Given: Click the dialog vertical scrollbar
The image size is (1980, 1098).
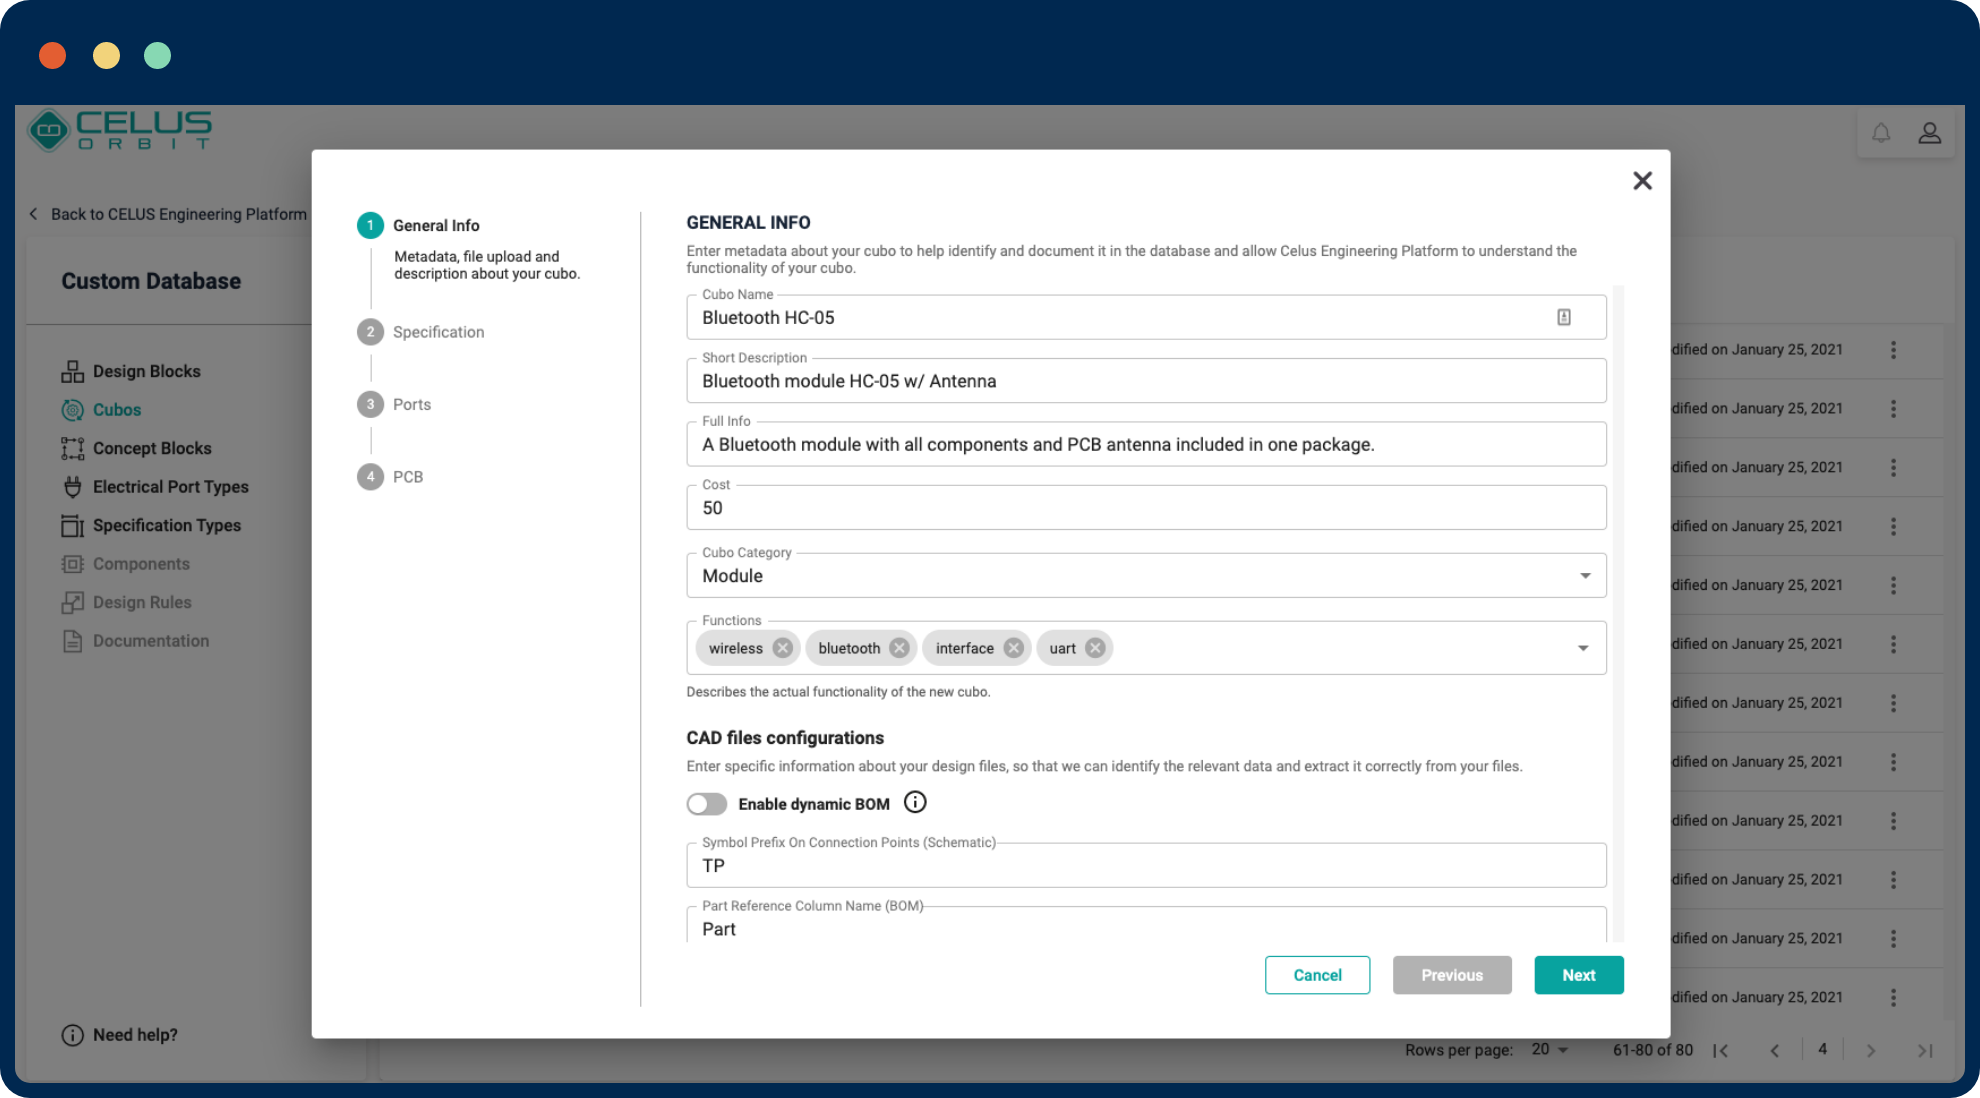Looking at the screenshot, I should point(1618,613).
